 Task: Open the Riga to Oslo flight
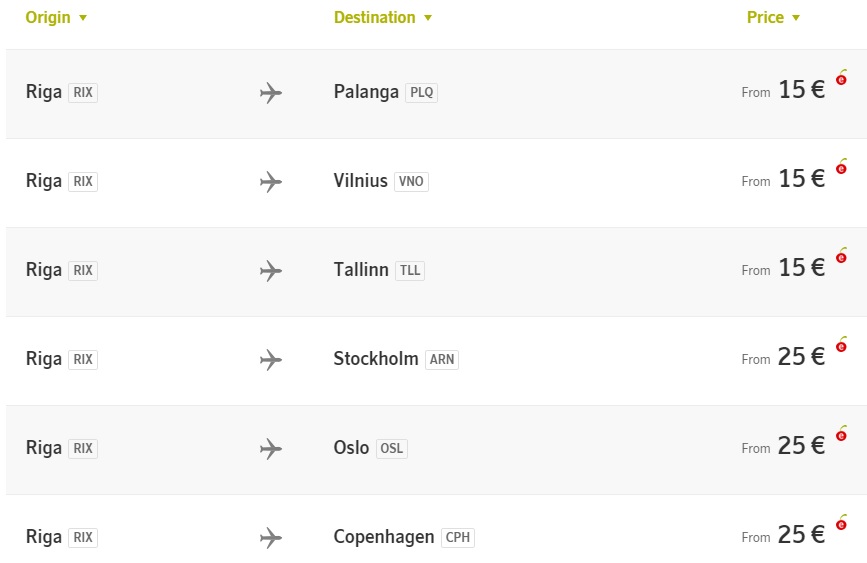[x=436, y=450]
